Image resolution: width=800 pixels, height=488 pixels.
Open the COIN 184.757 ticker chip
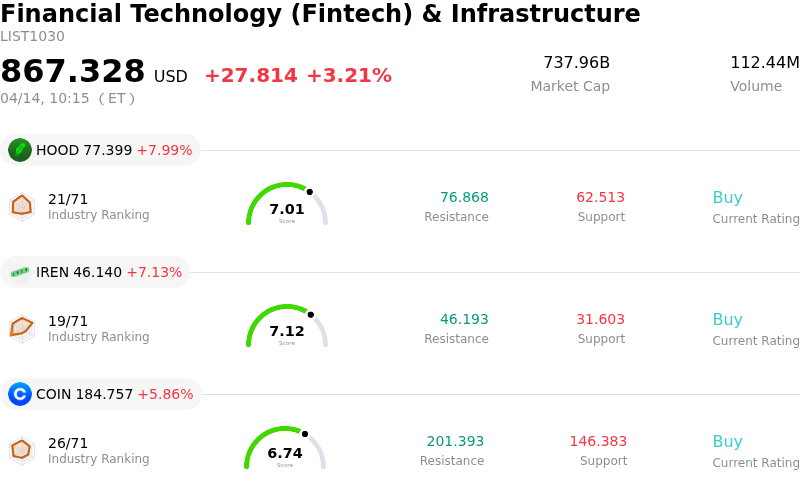click(x=102, y=394)
